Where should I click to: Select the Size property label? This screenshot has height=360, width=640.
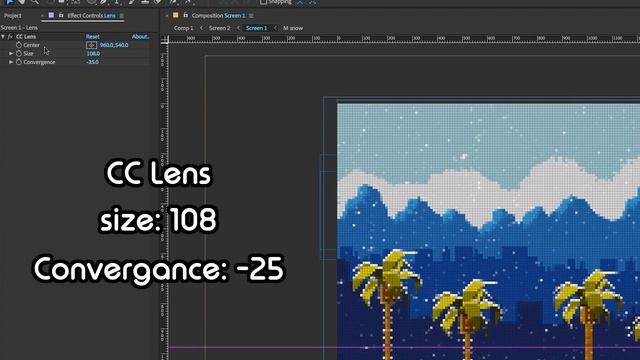coord(28,53)
